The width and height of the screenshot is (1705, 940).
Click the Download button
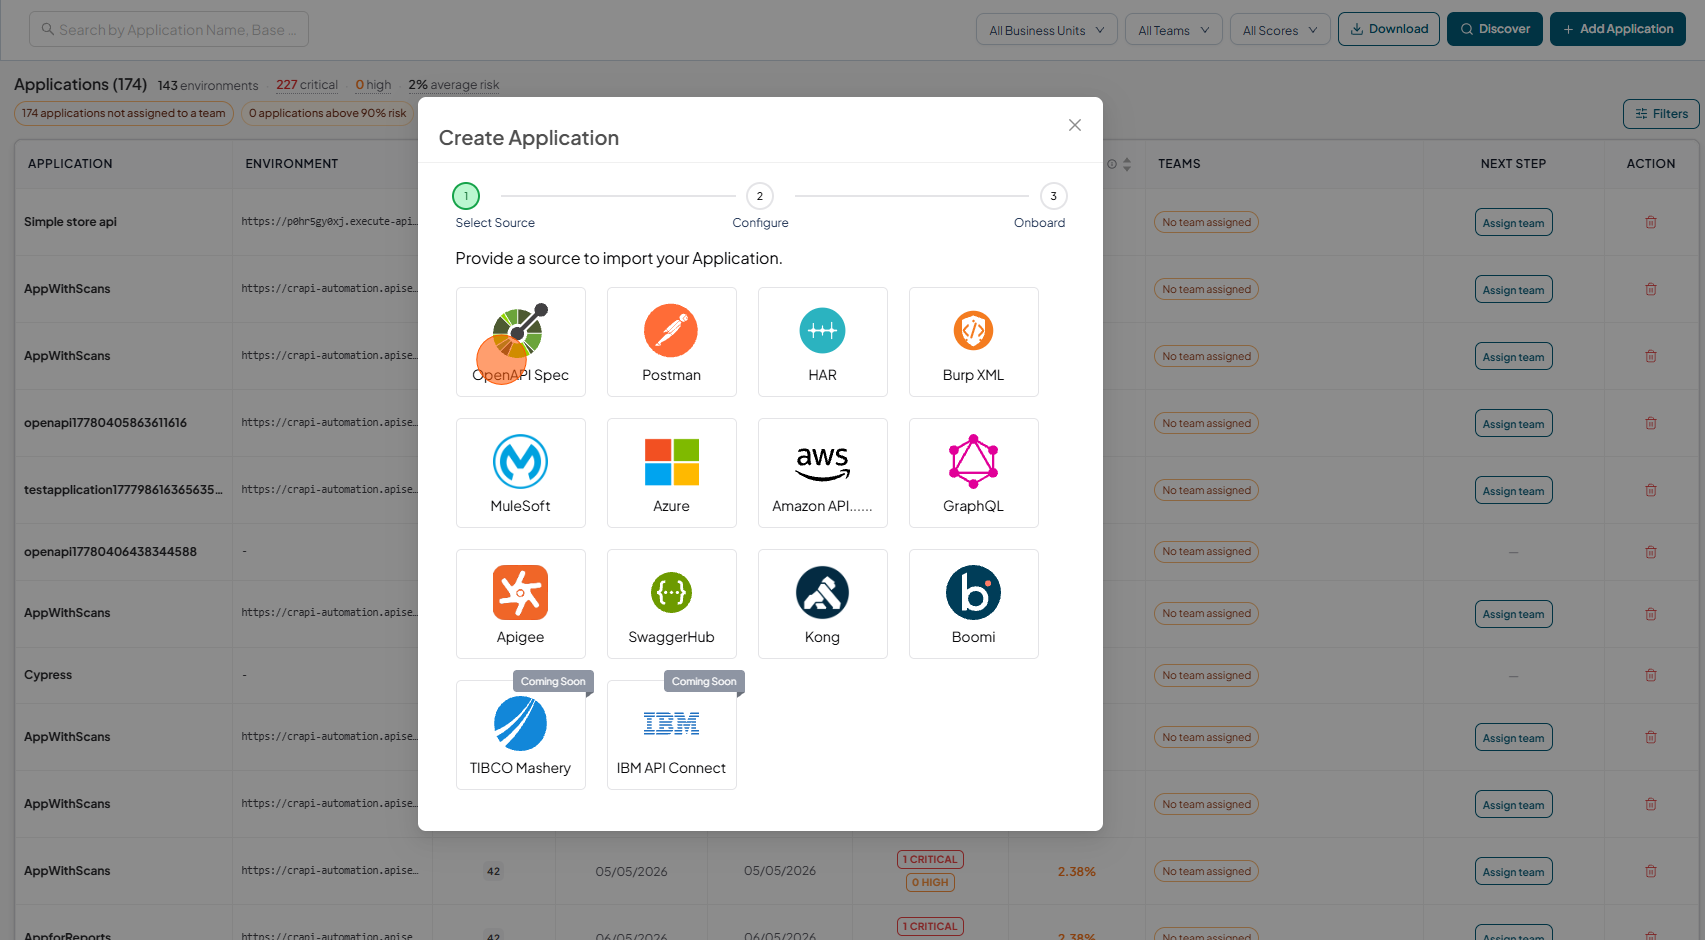pyautogui.click(x=1389, y=29)
